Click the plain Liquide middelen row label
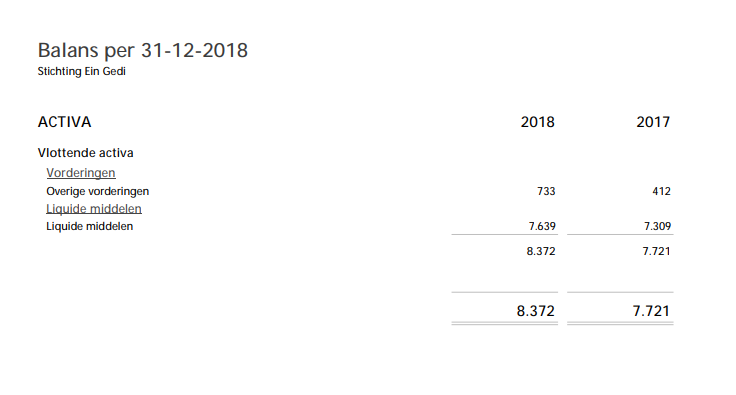The image size is (736, 395). click(x=90, y=226)
